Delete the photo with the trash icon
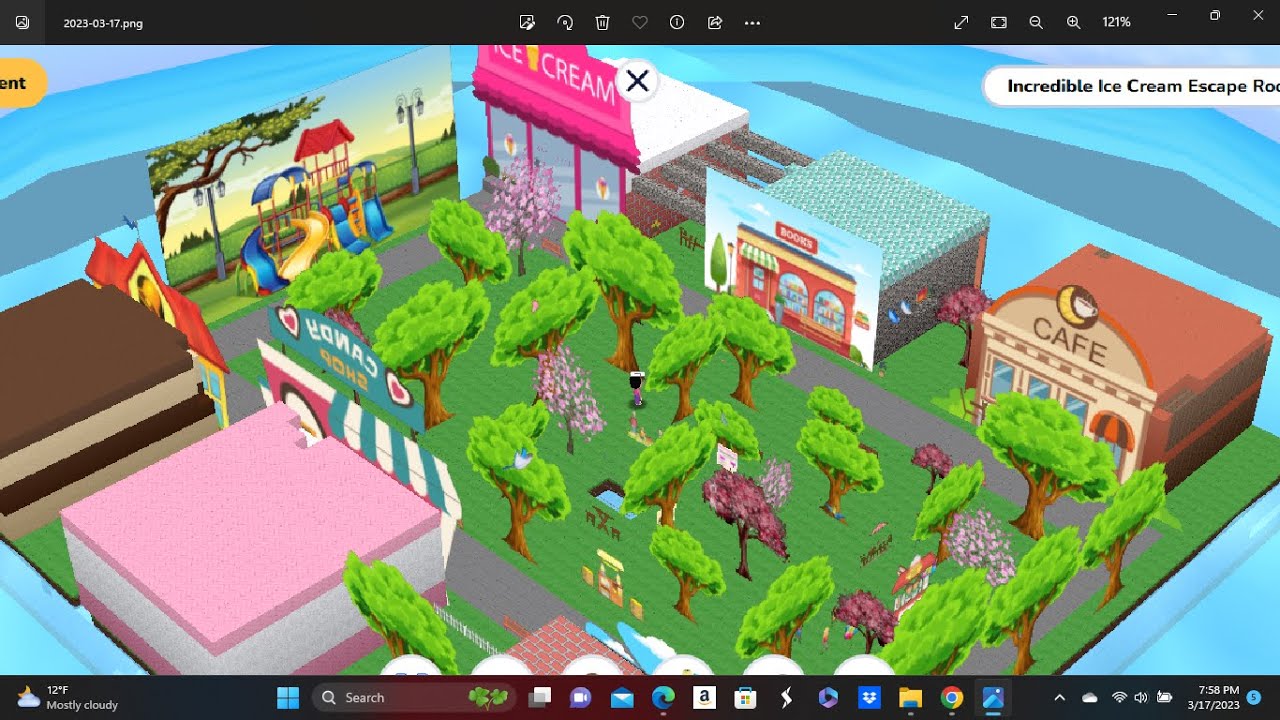The image size is (1280, 720). 602,22
